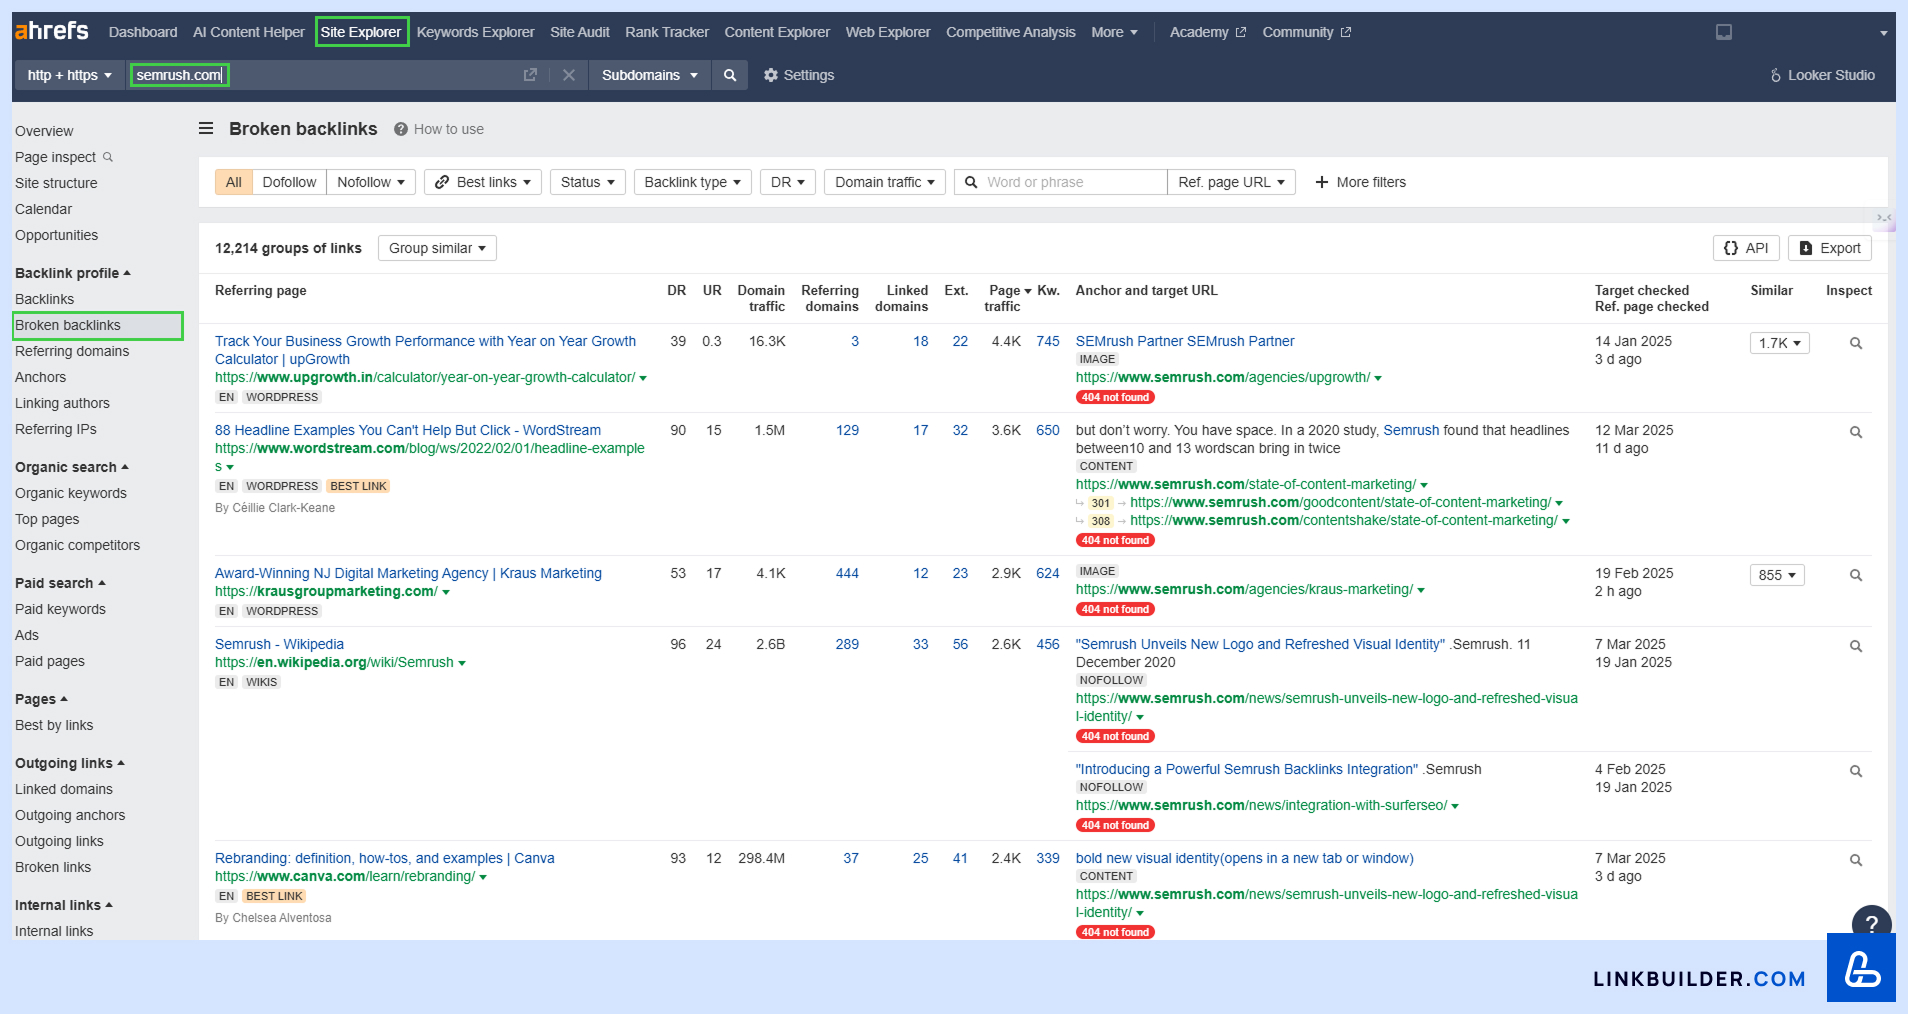The height and width of the screenshot is (1014, 1908).
Task: Click 444 referring domains for Kraus Marketing
Action: [x=847, y=573]
